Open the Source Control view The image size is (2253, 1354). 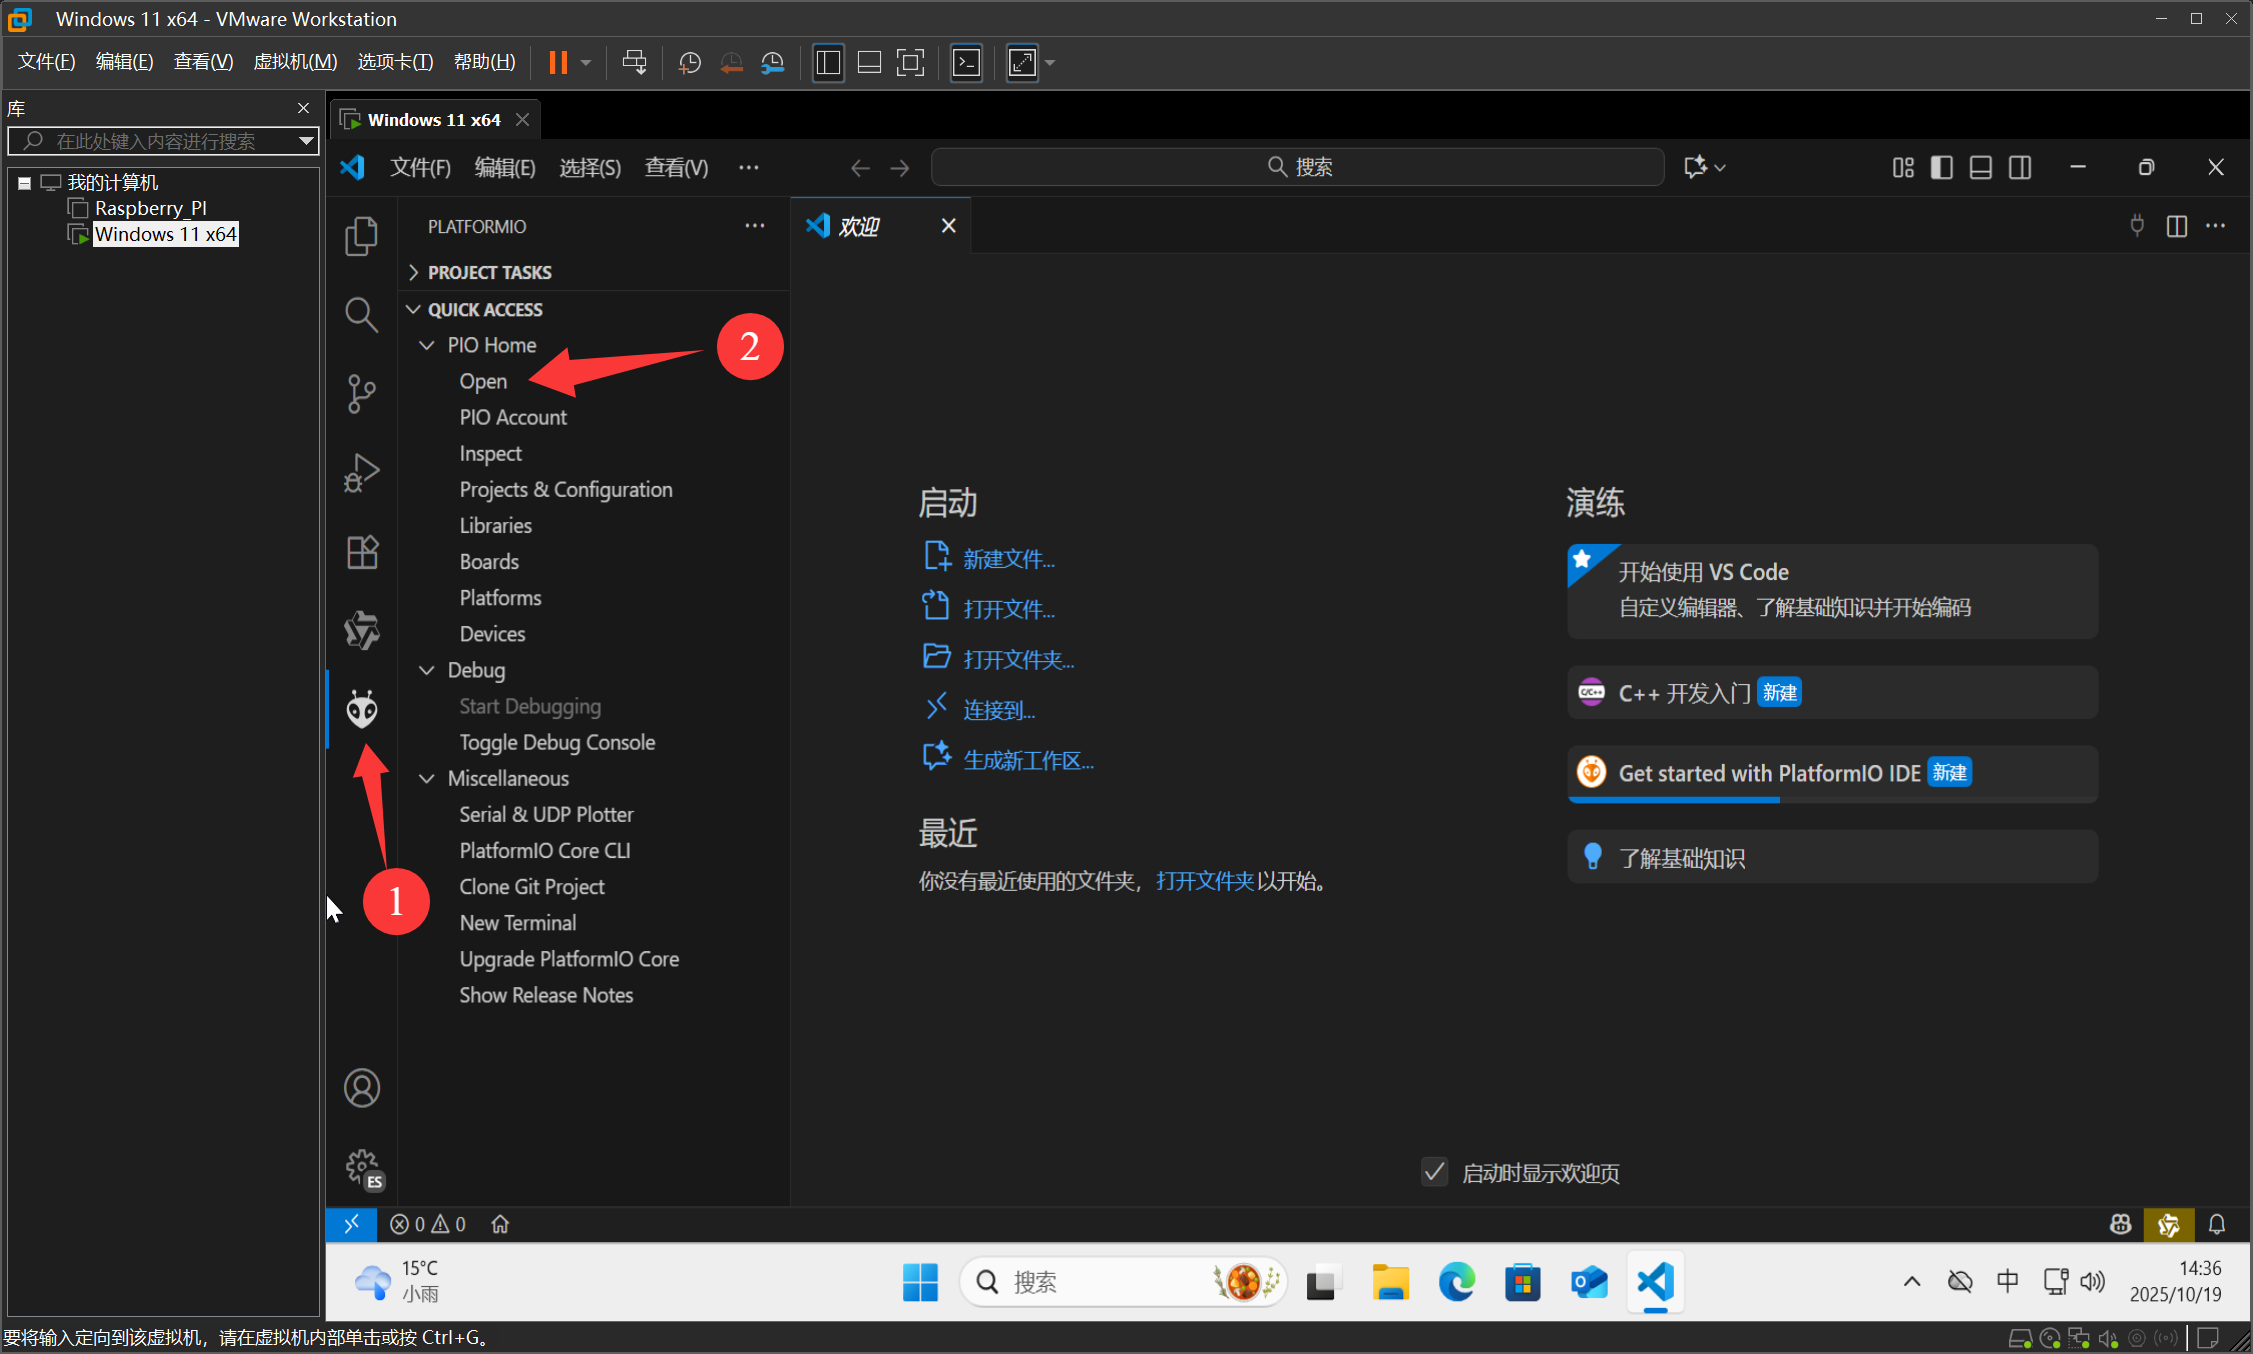coord(361,393)
